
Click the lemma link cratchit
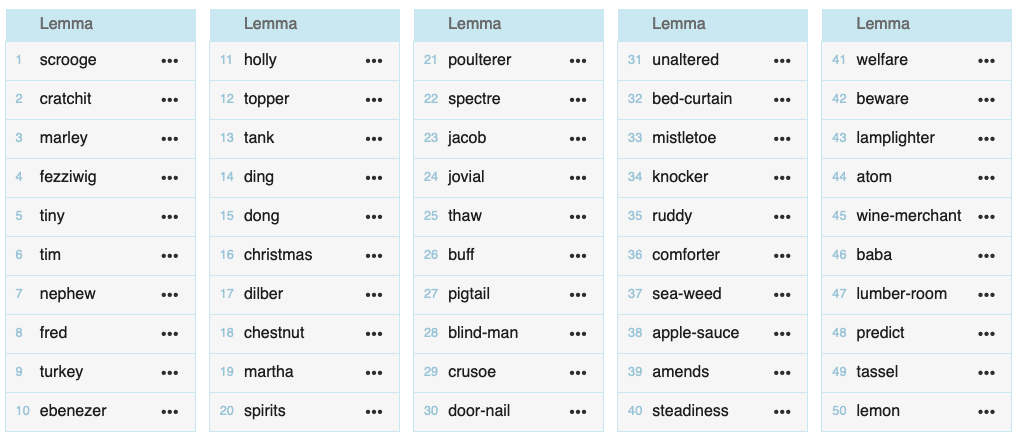pyautogui.click(x=65, y=99)
